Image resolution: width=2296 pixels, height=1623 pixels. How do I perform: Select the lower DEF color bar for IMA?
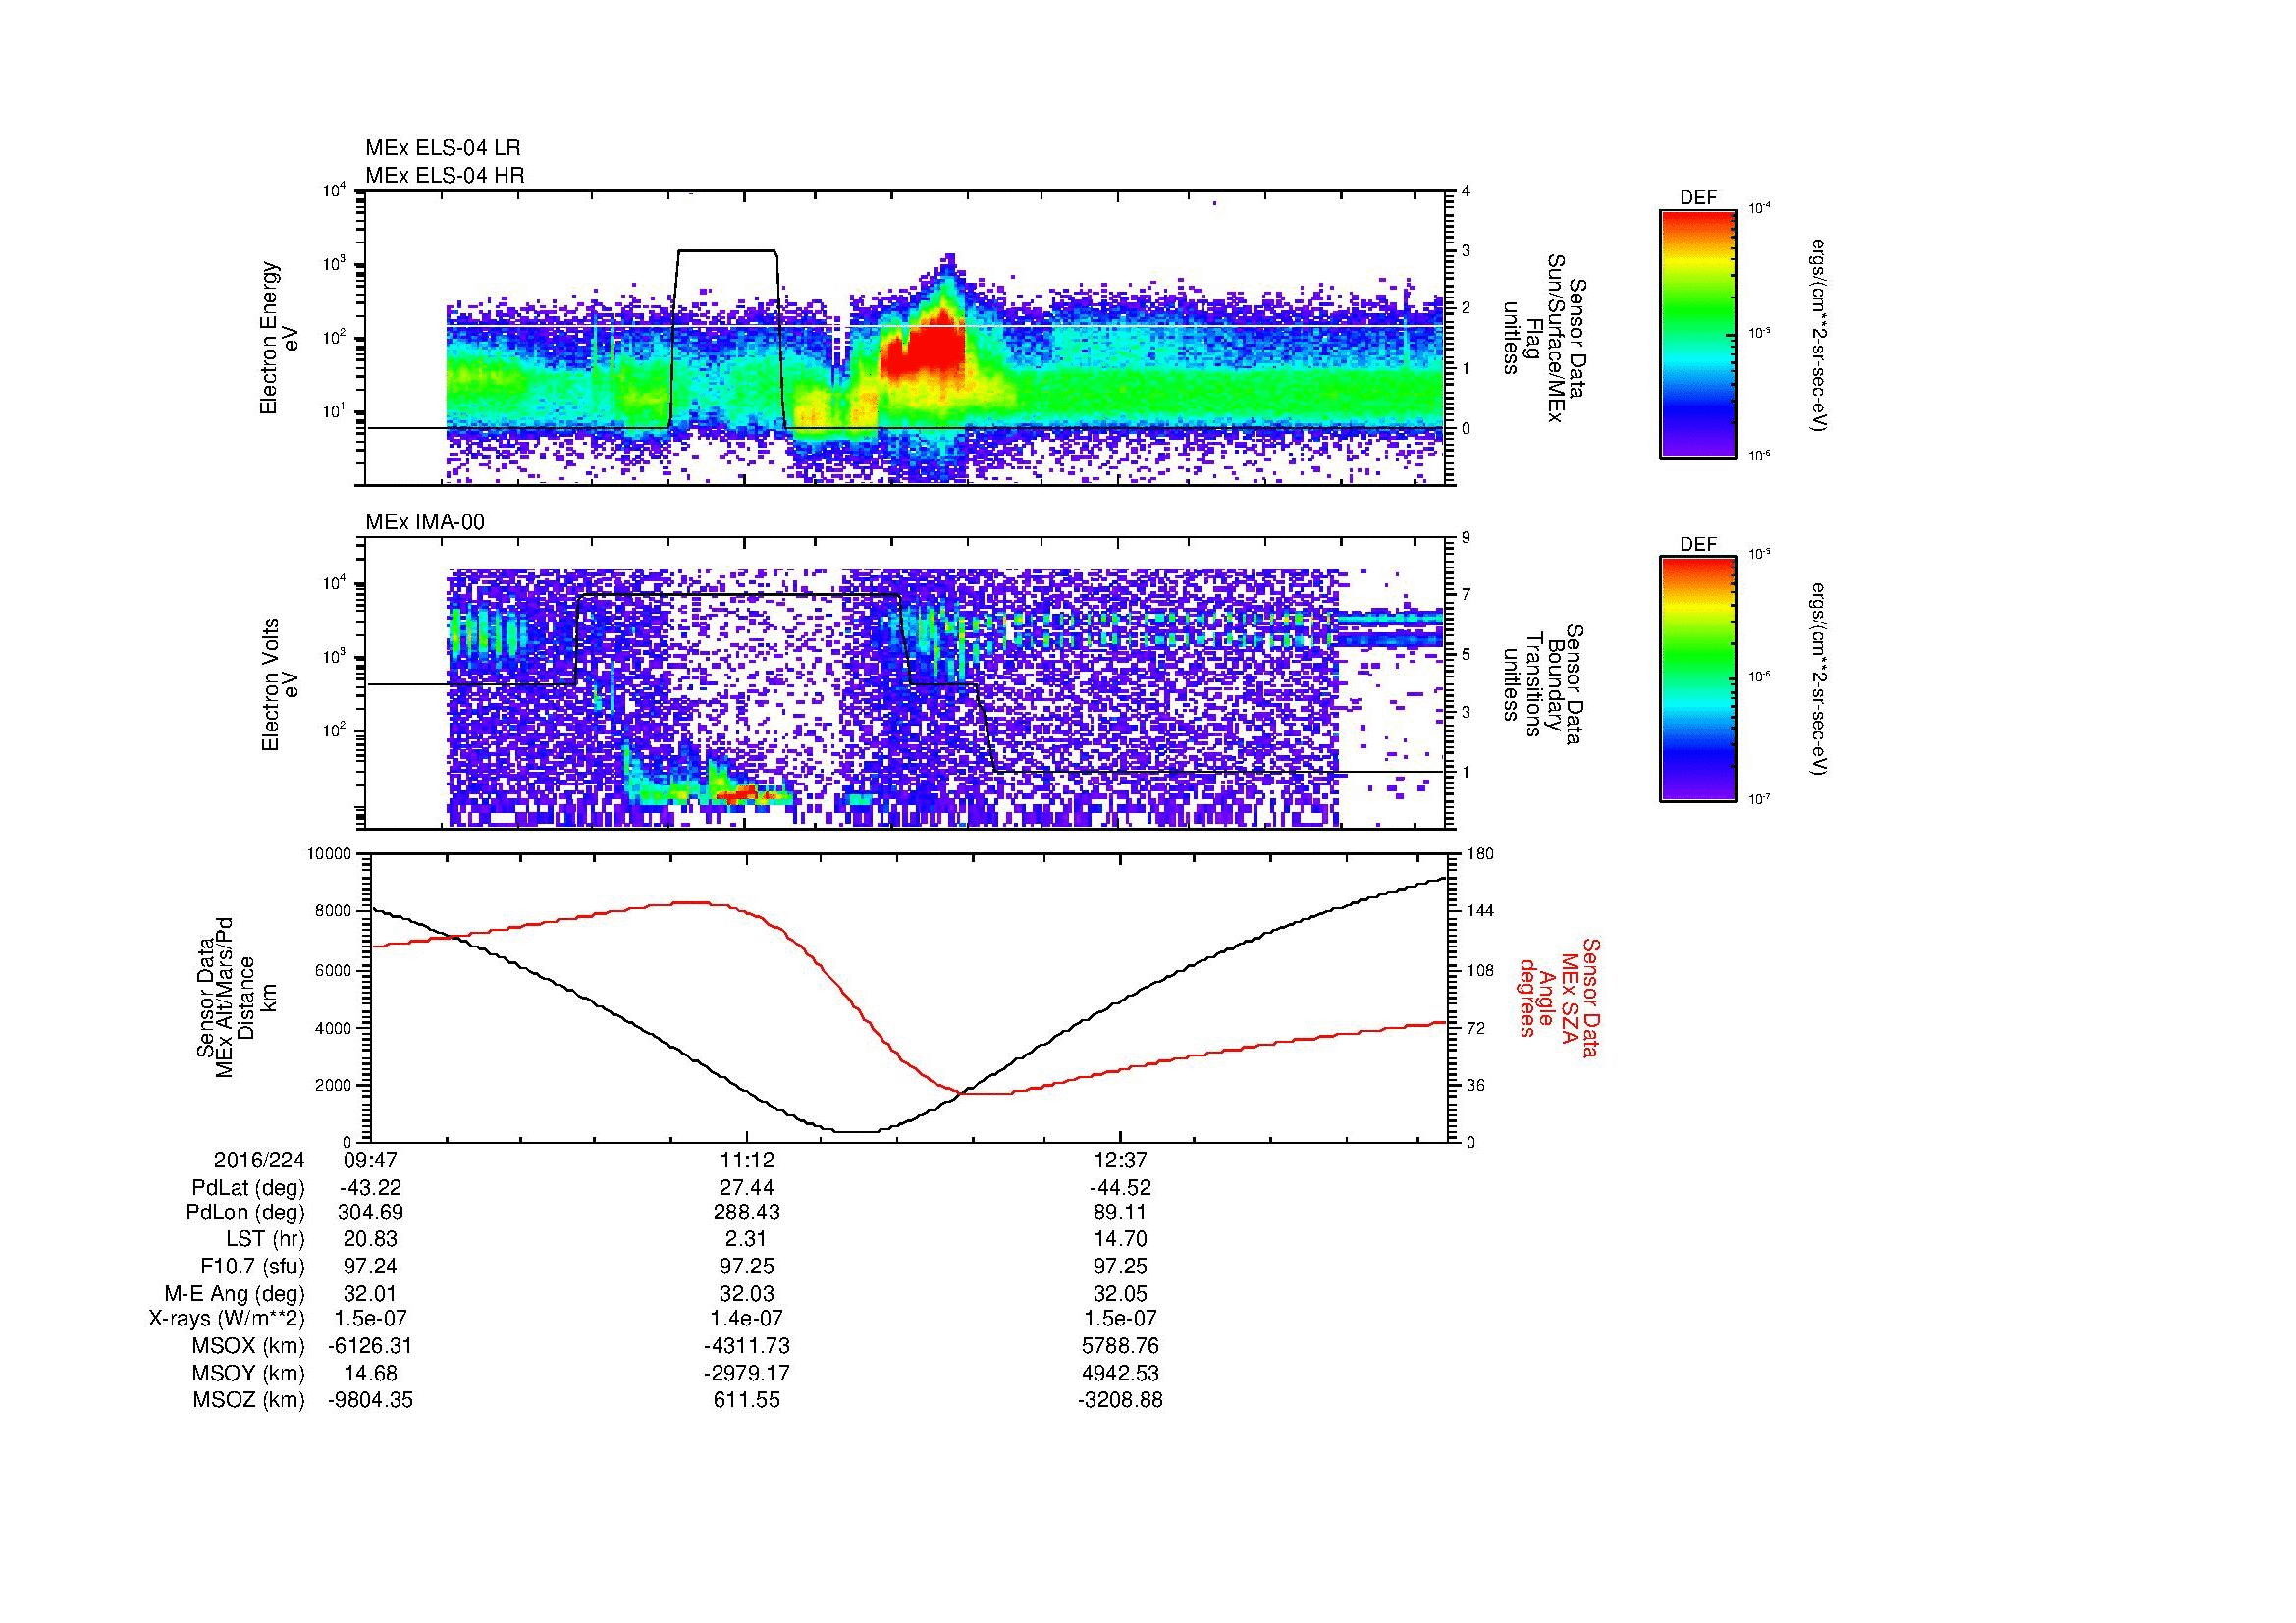(1698, 679)
